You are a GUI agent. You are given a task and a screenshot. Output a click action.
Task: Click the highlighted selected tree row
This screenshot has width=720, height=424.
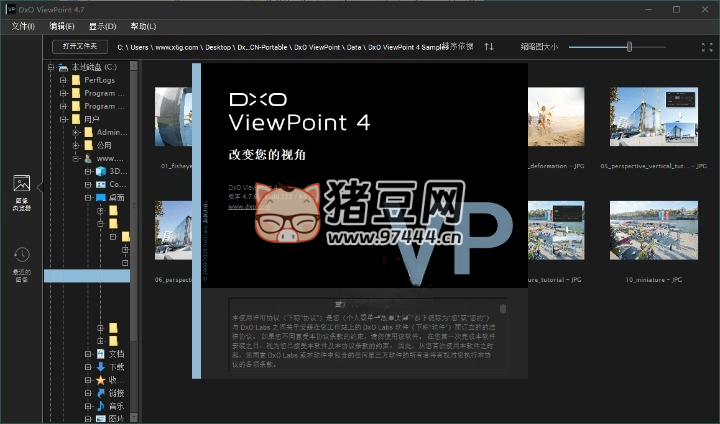[87, 276]
